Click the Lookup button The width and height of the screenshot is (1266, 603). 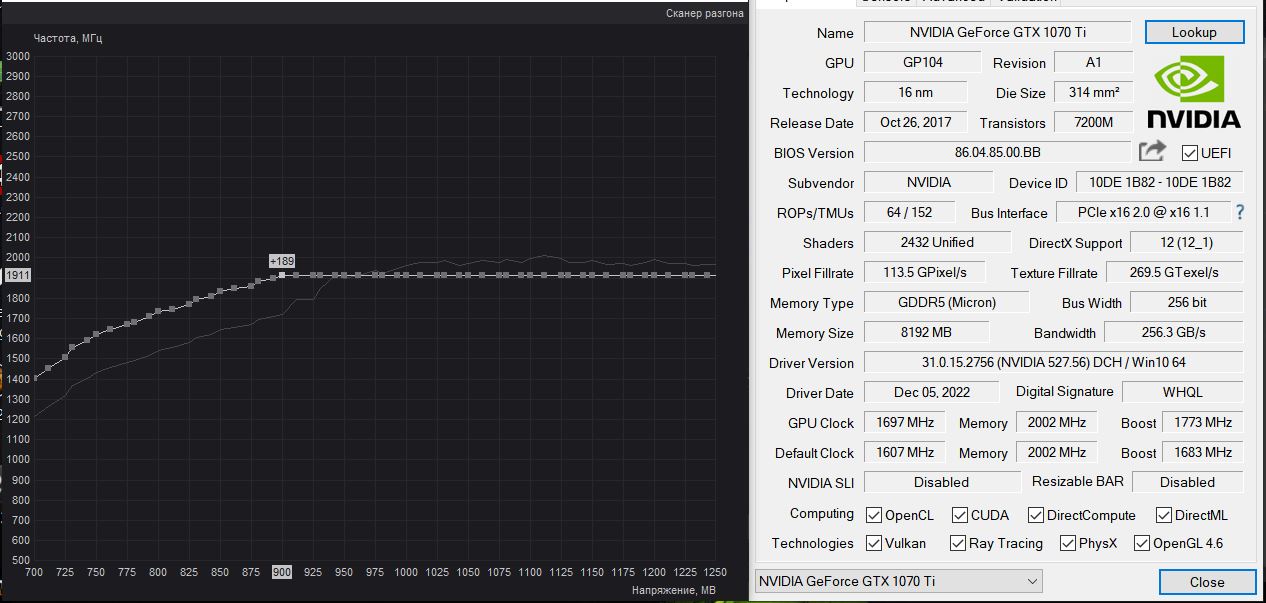click(x=1194, y=32)
